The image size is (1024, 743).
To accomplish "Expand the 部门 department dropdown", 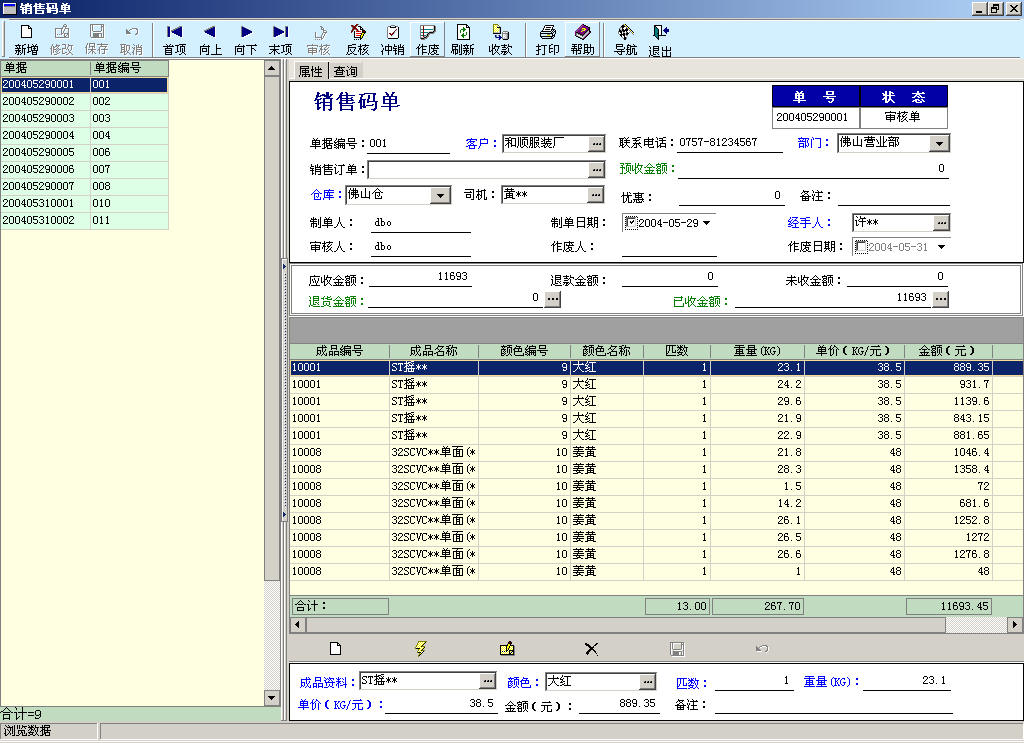I will pos(938,144).
